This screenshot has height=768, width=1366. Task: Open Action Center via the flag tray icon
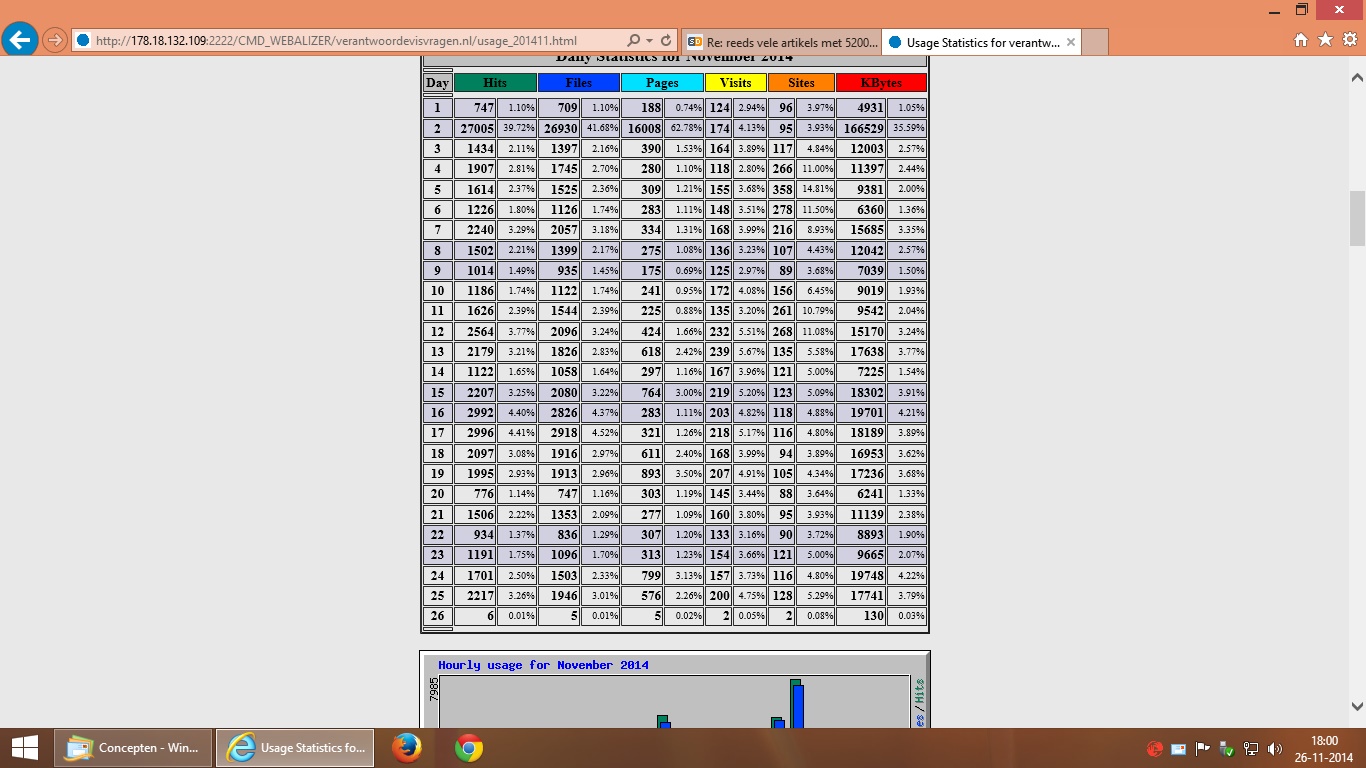coord(1203,748)
